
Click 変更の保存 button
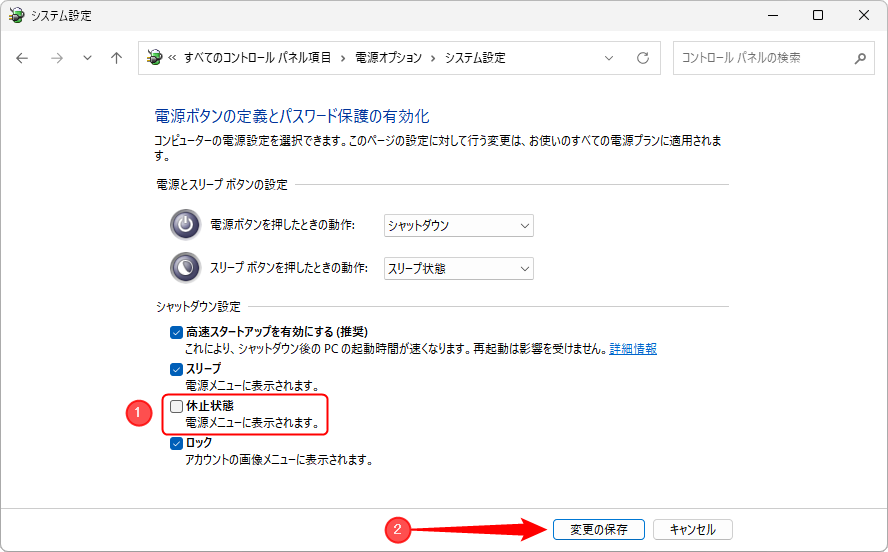pos(599,529)
